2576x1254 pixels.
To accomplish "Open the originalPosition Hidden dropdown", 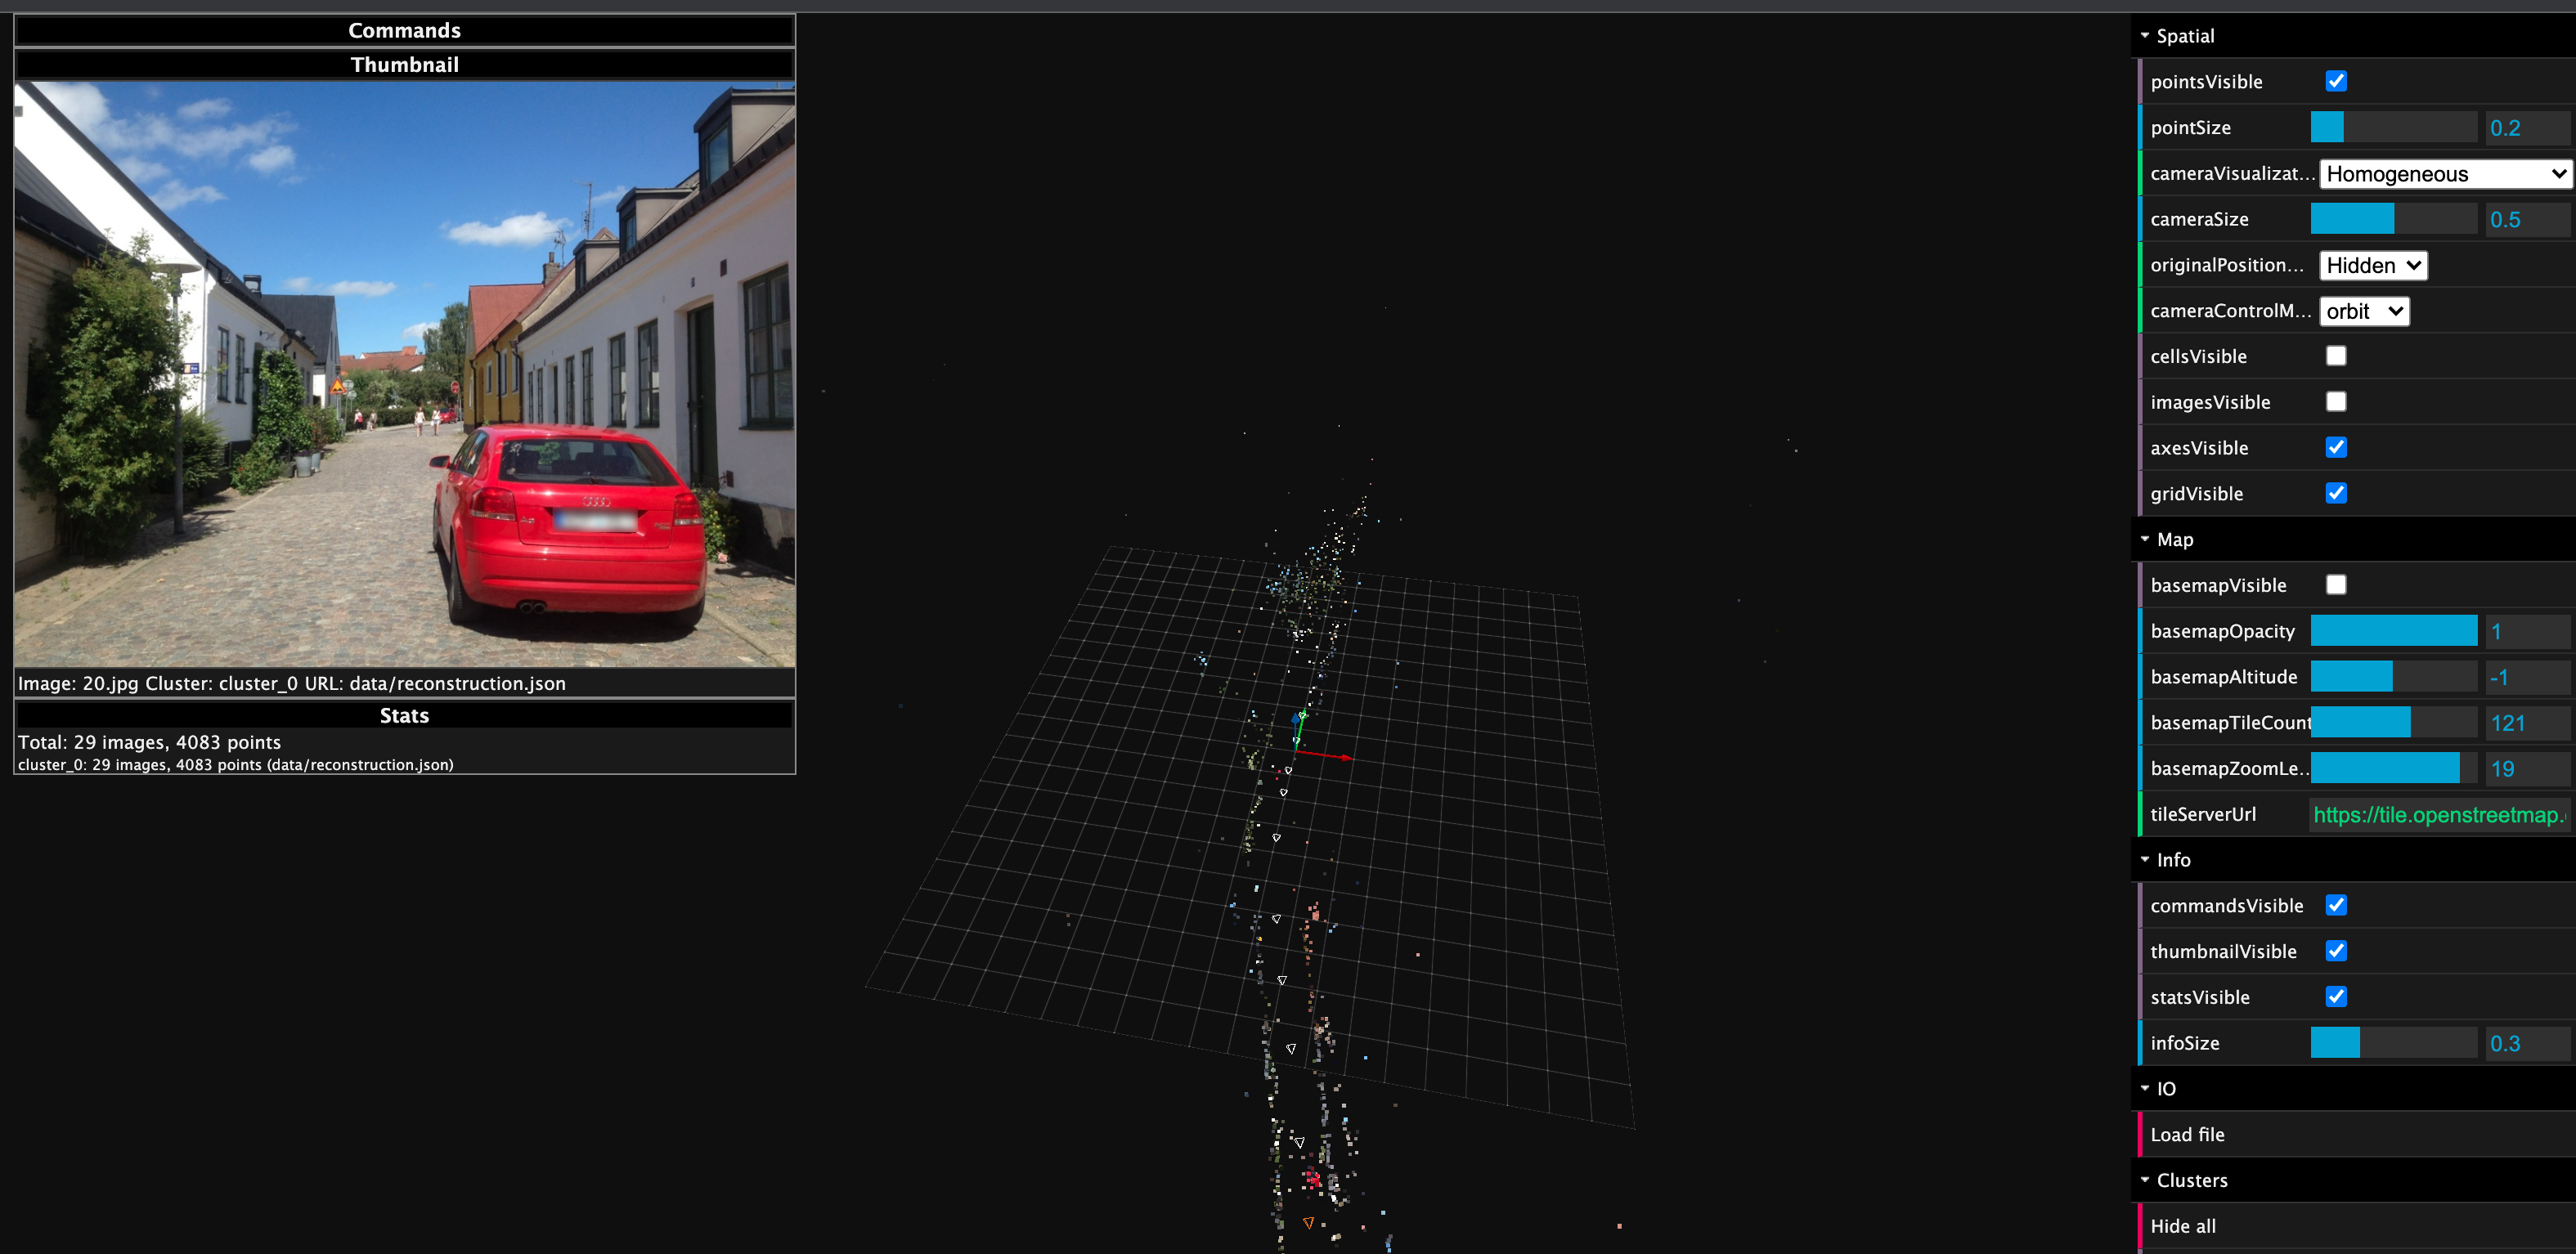I will (x=2372, y=265).
